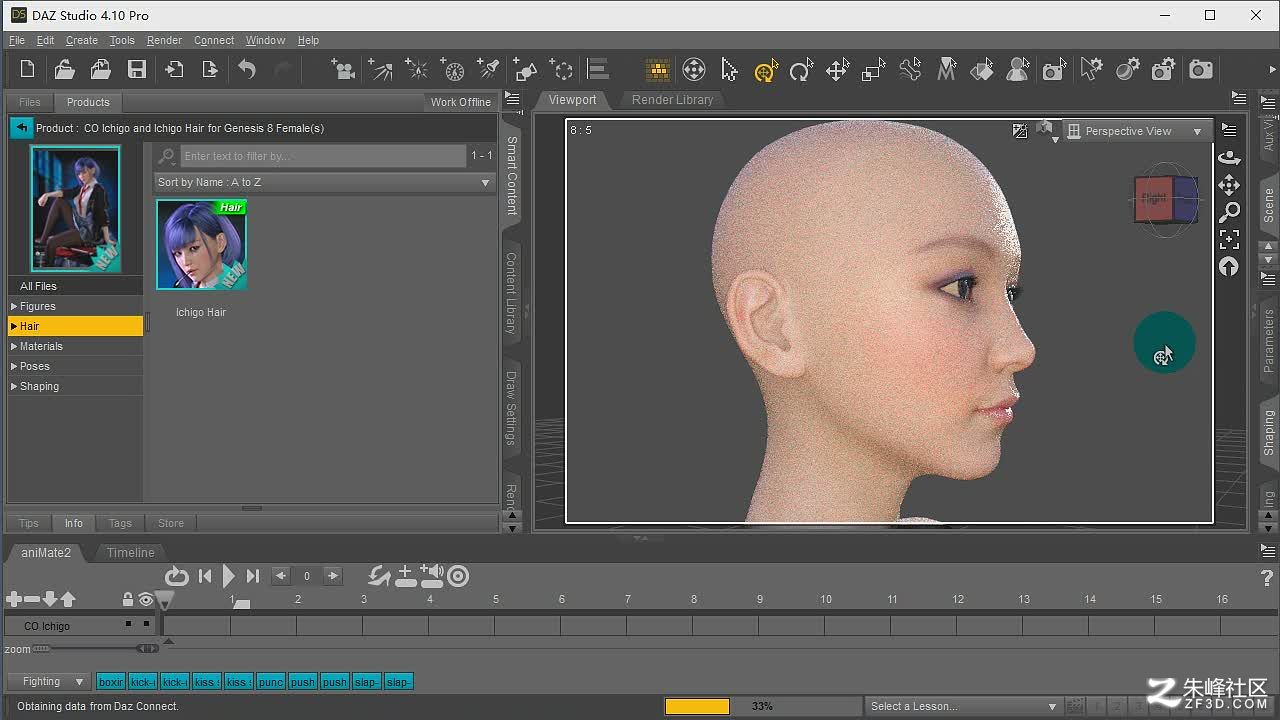Viewport: 1280px width, 720px height.
Task: Select the ActivePose bone tool
Action: (x=910, y=69)
